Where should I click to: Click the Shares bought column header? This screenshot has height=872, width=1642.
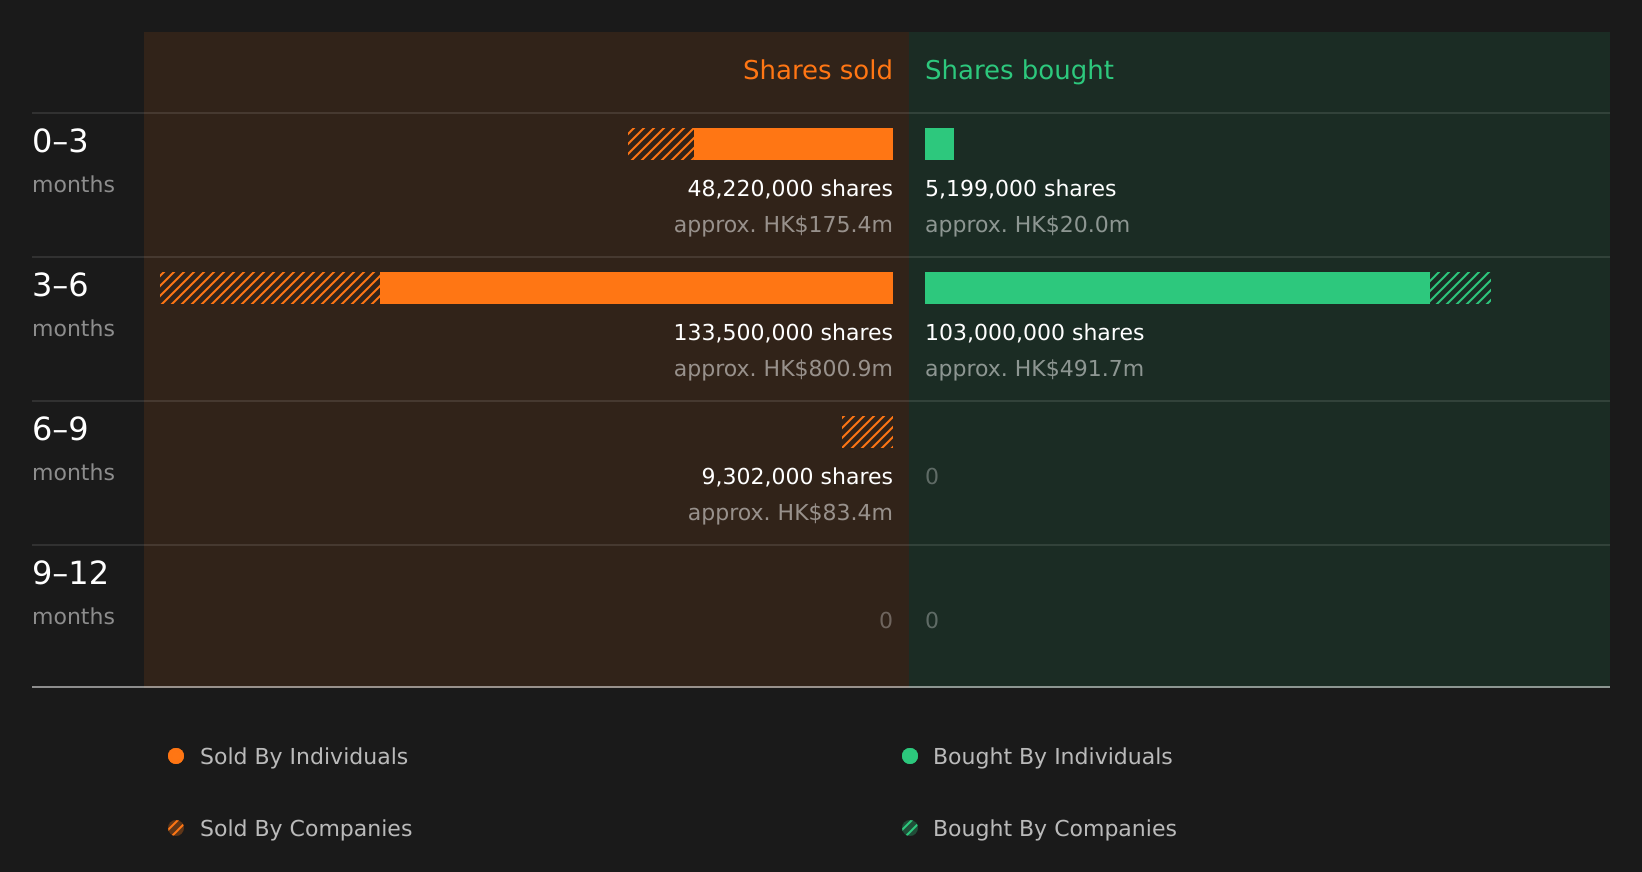pyautogui.click(x=1019, y=70)
